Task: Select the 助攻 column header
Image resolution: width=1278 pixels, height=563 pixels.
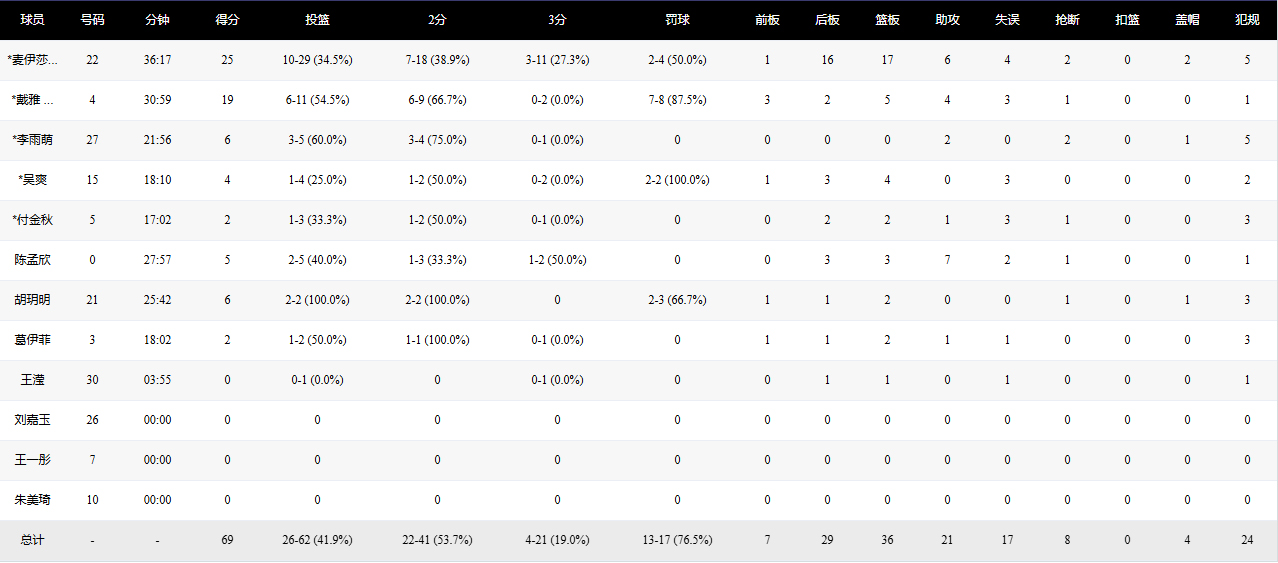Action: (947, 20)
